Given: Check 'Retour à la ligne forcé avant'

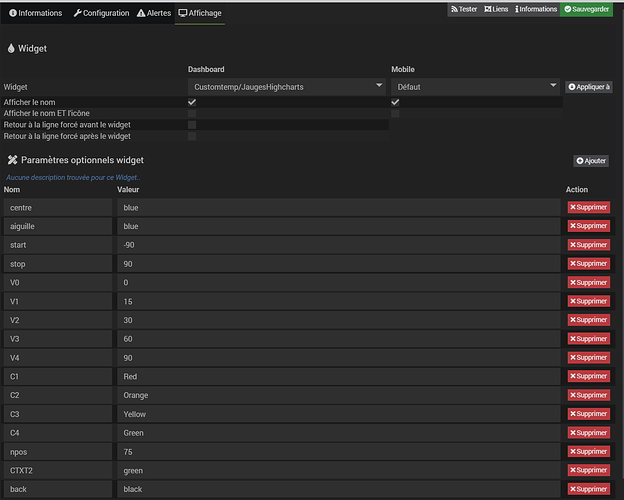Looking at the screenshot, I should click(x=192, y=125).
